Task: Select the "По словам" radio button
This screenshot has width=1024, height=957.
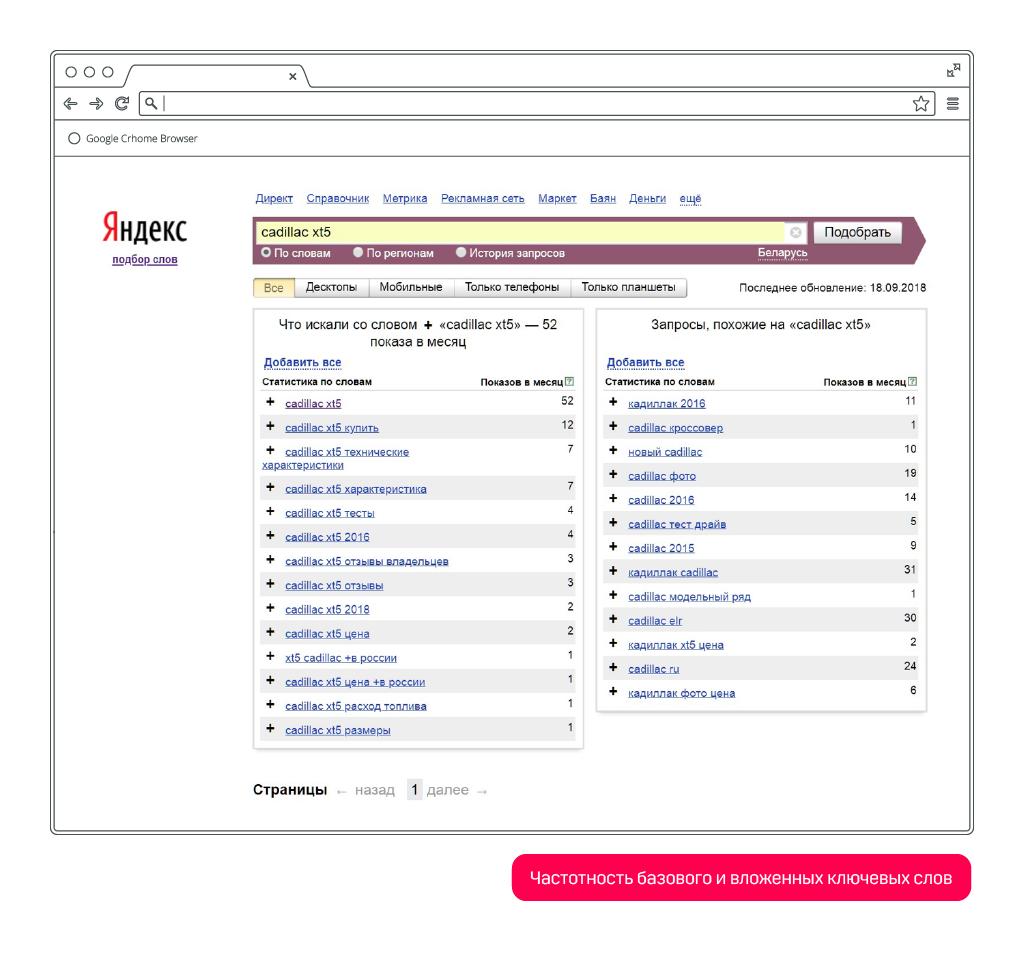Action: point(266,253)
